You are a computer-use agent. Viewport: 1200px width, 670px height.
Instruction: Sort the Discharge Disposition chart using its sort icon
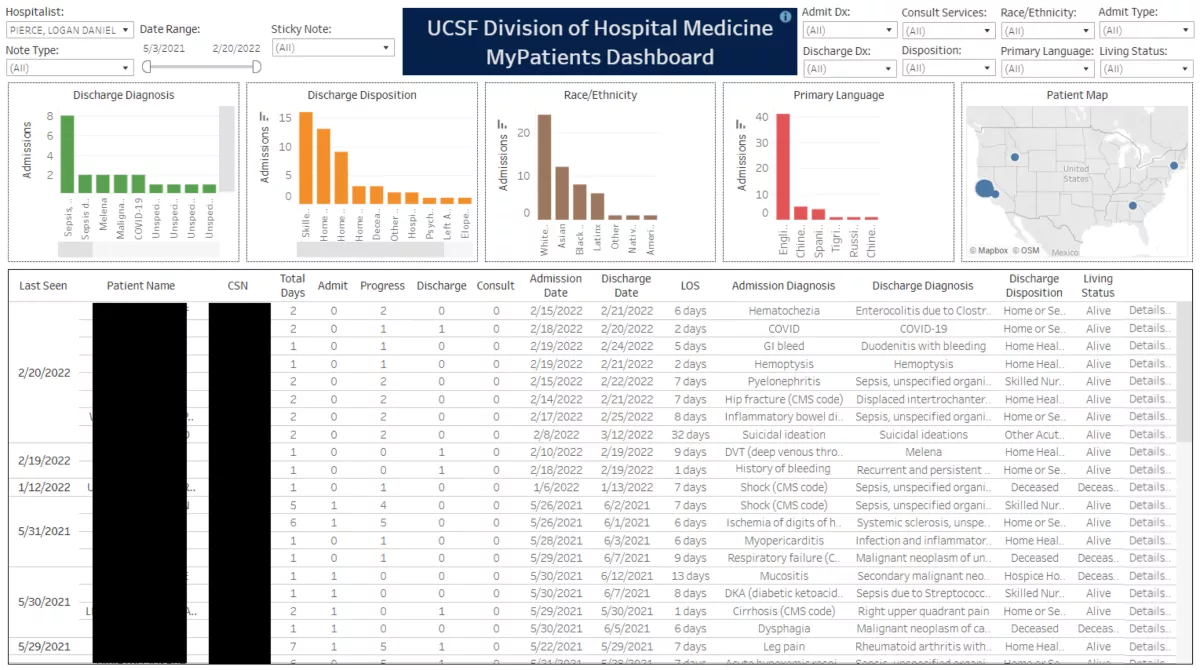264,116
